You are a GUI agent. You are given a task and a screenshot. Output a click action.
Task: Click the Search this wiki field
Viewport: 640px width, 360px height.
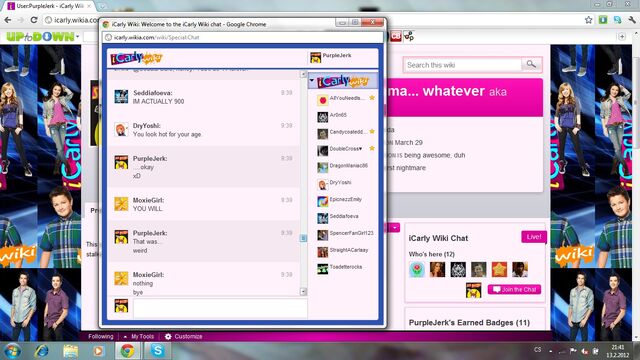point(462,64)
